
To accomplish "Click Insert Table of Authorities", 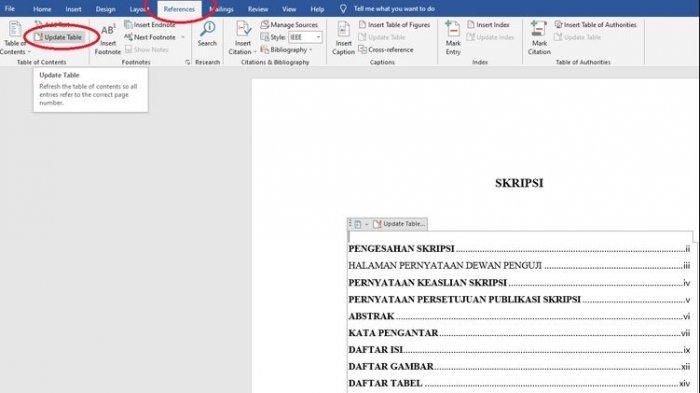I will [596, 25].
